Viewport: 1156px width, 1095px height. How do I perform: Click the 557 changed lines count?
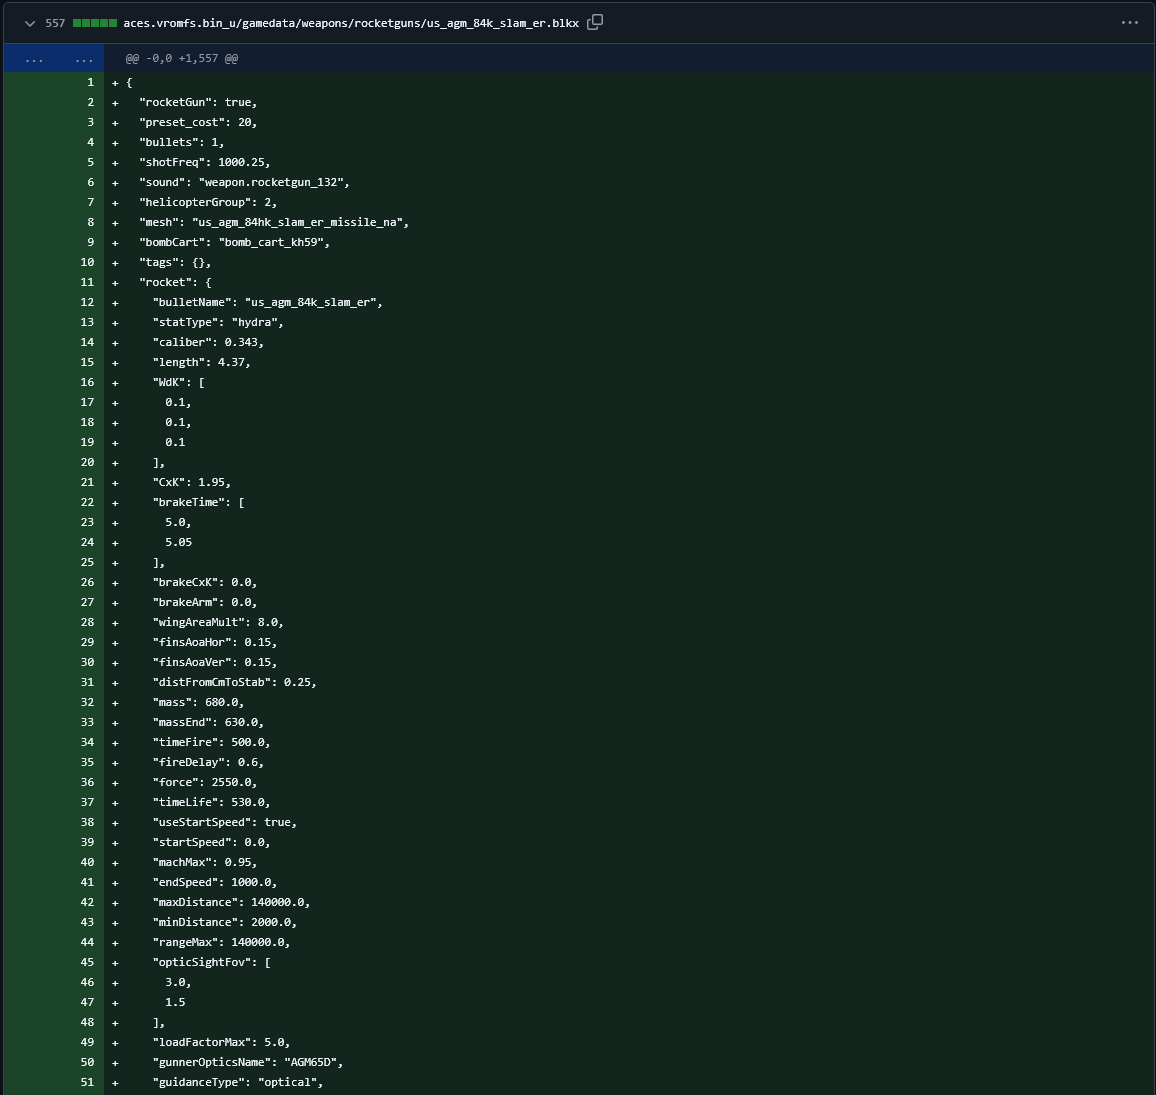(x=55, y=23)
